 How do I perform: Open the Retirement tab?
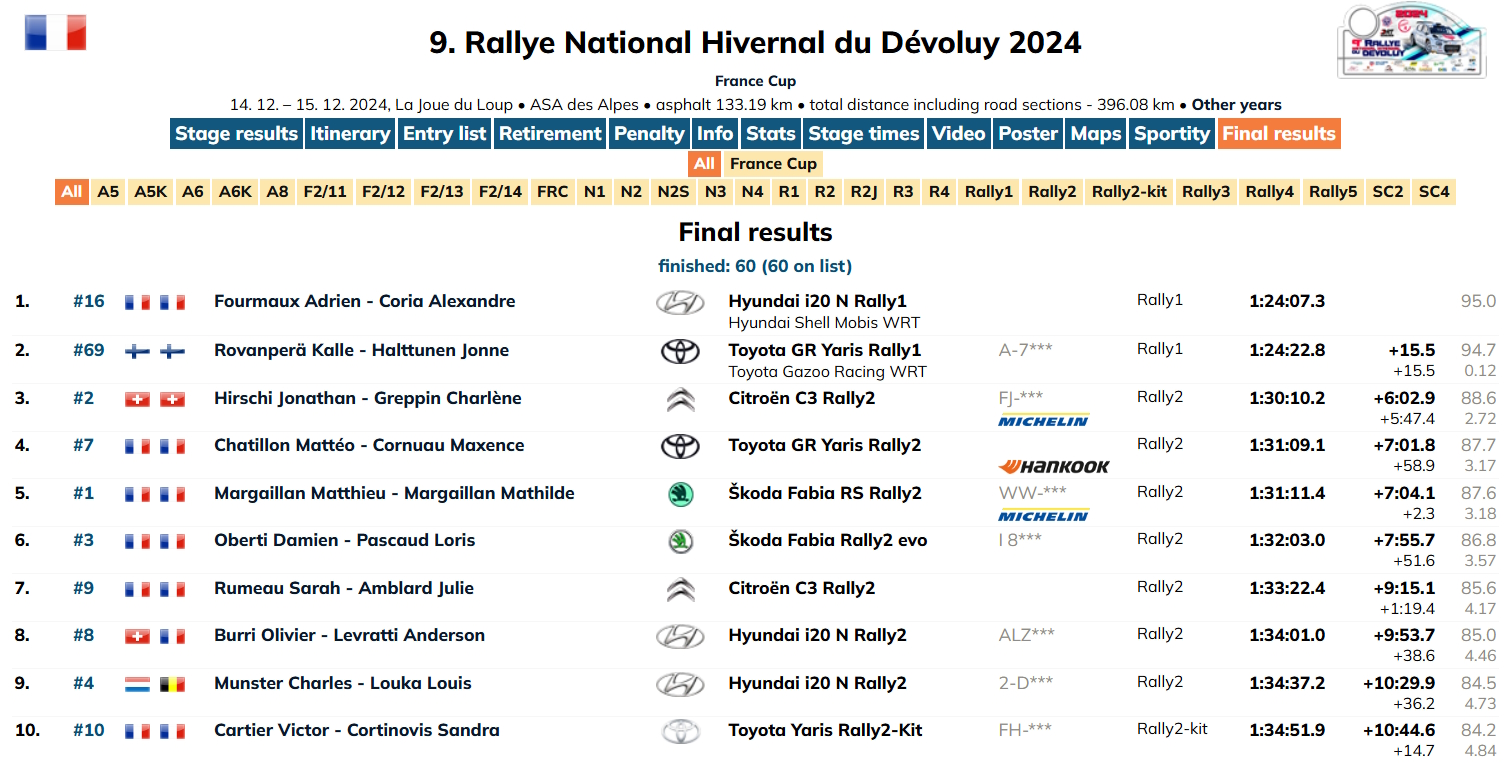click(x=550, y=134)
